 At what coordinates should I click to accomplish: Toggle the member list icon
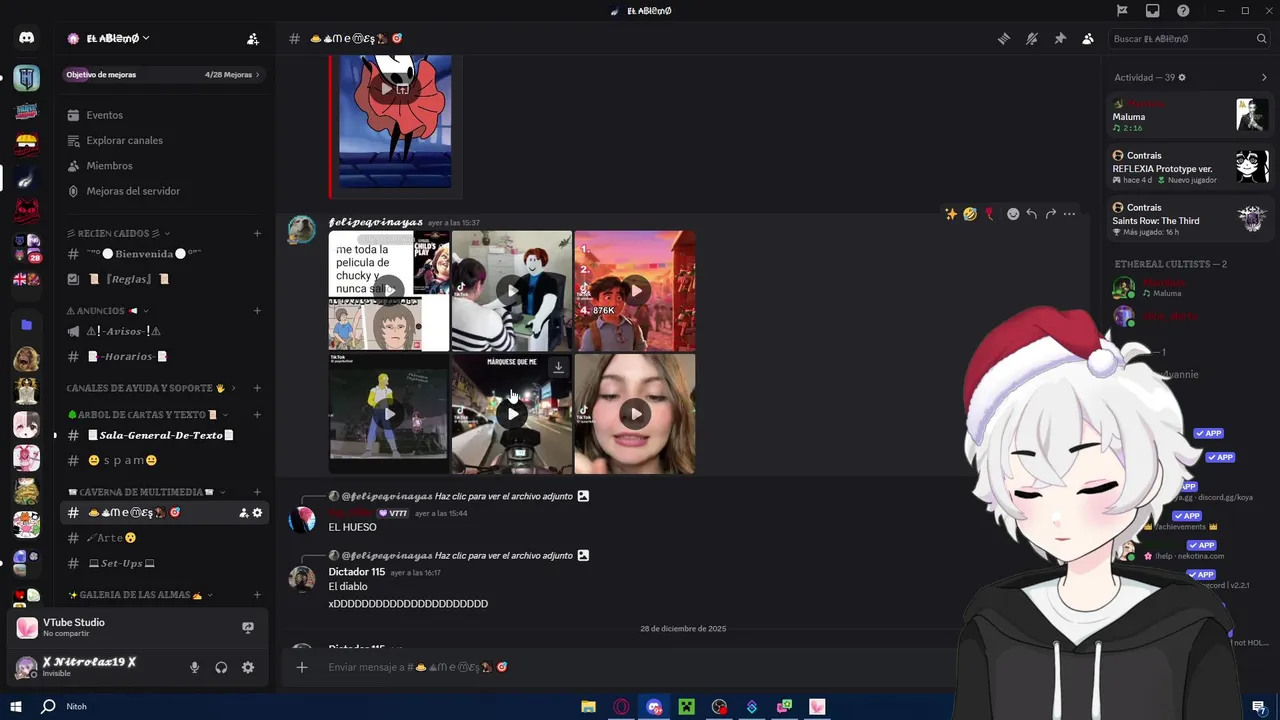pos(1088,39)
